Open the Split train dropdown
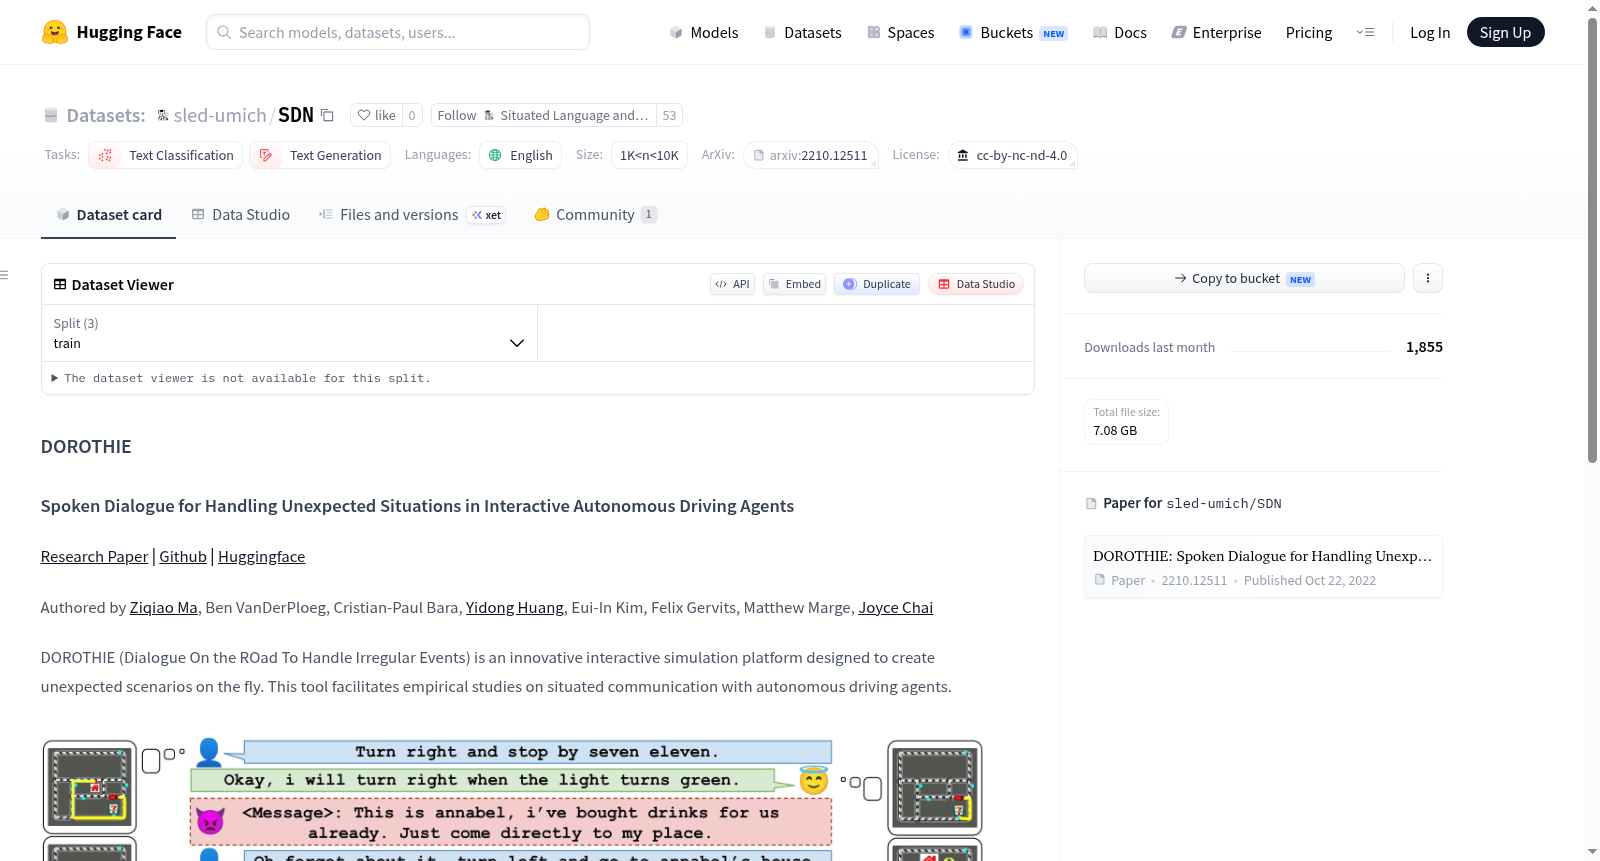 pyautogui.click(x=290, y=333)
